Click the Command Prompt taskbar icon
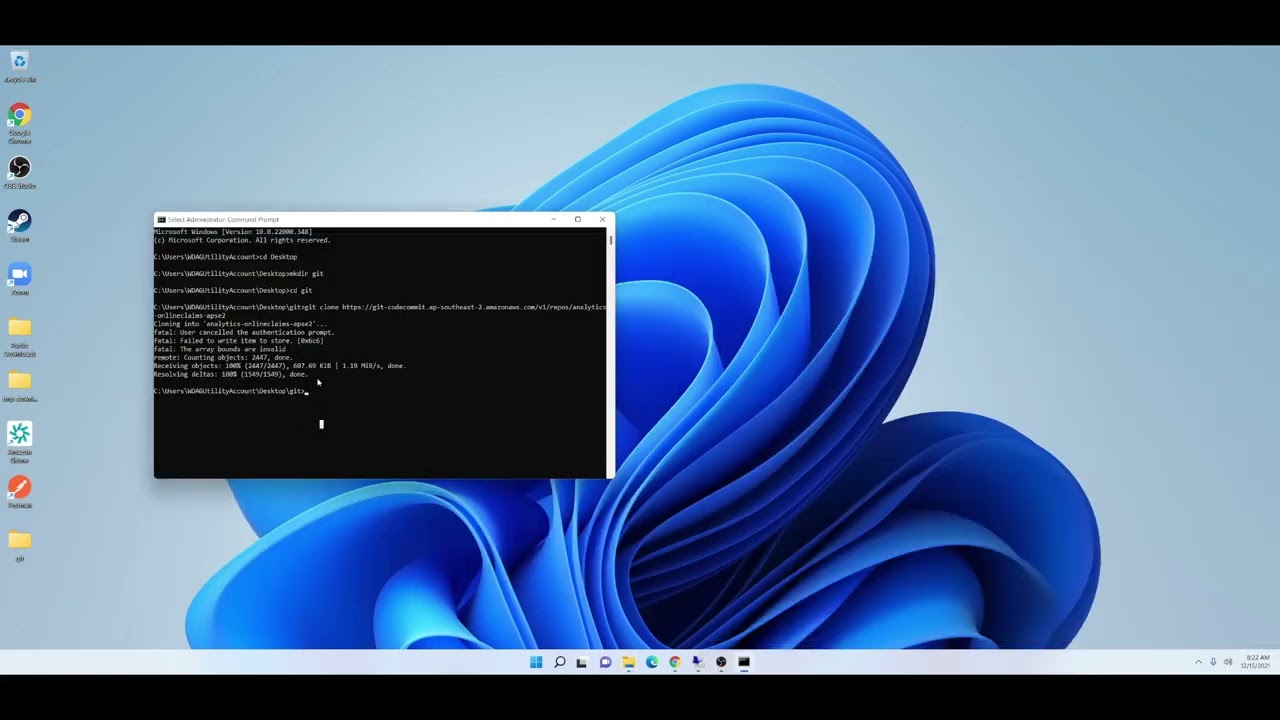 click(744, 662)
